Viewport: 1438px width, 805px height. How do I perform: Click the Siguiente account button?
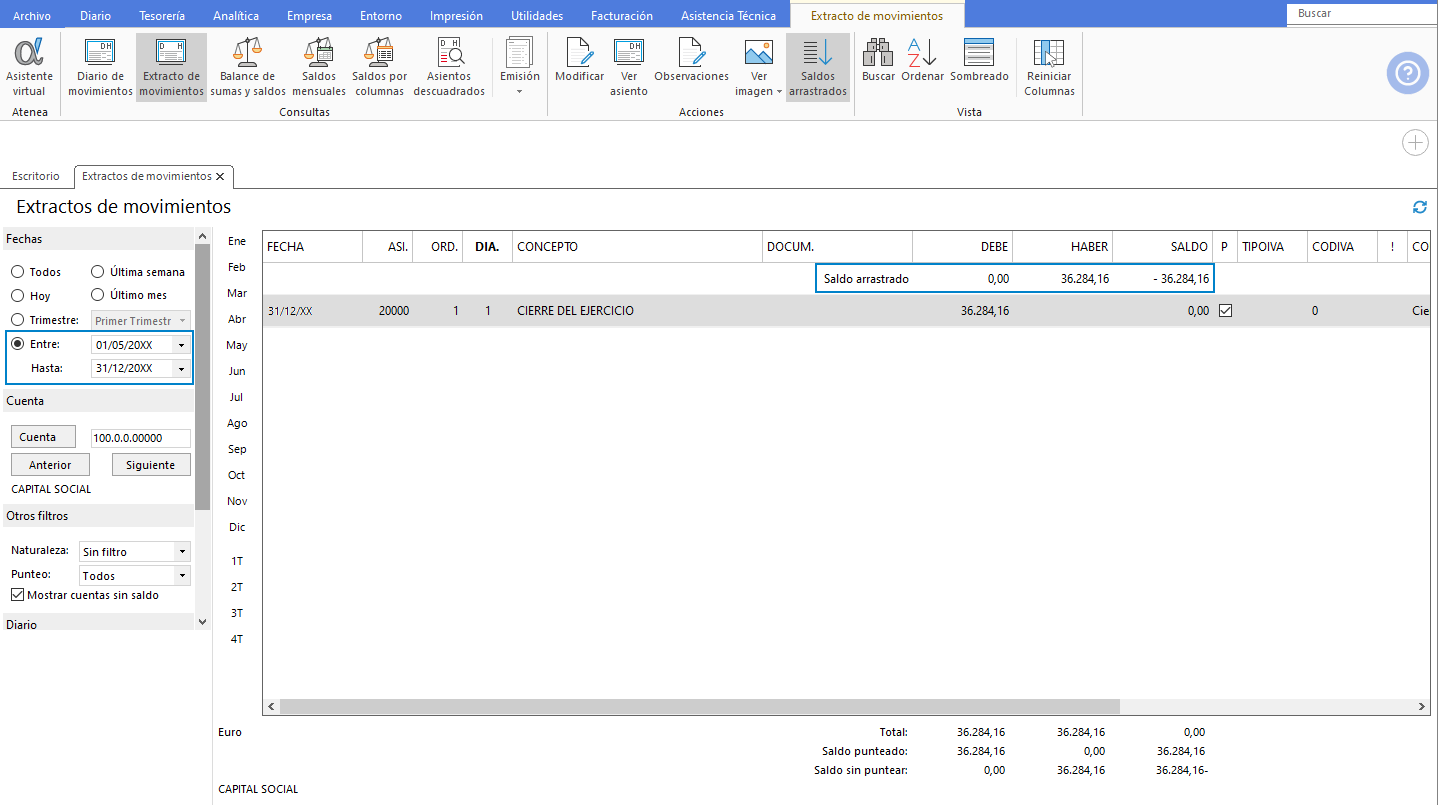click(x=151, y=465)
